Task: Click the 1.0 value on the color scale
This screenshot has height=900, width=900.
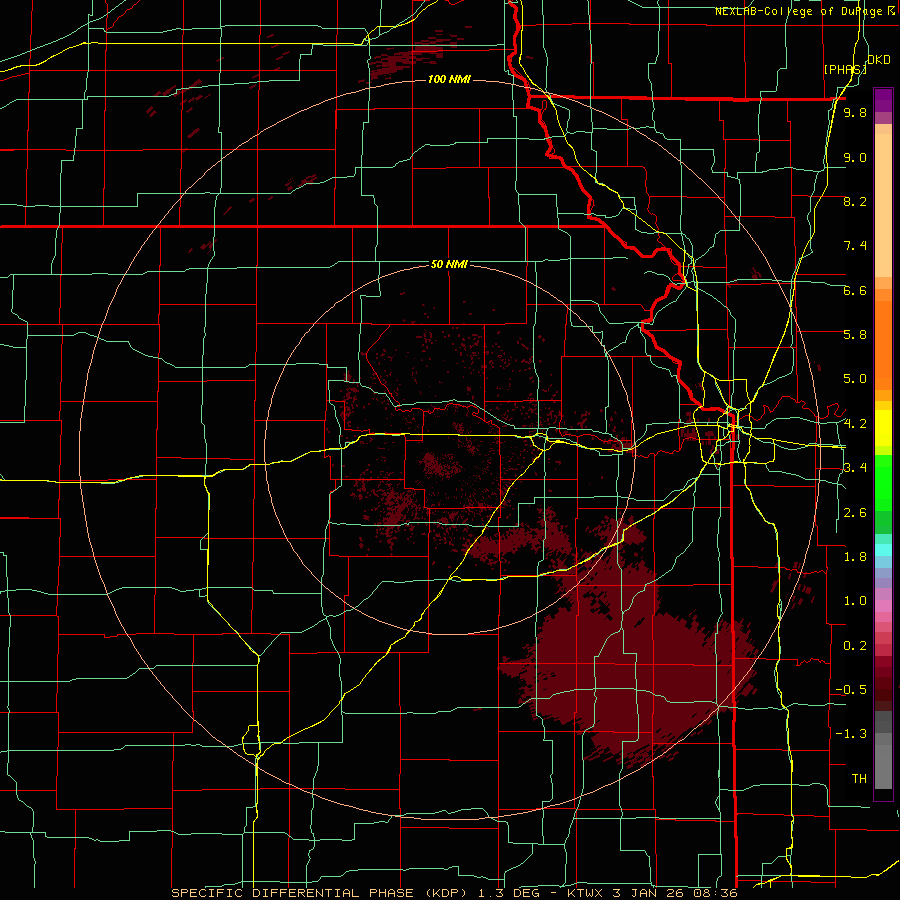Action: point(855,601)
